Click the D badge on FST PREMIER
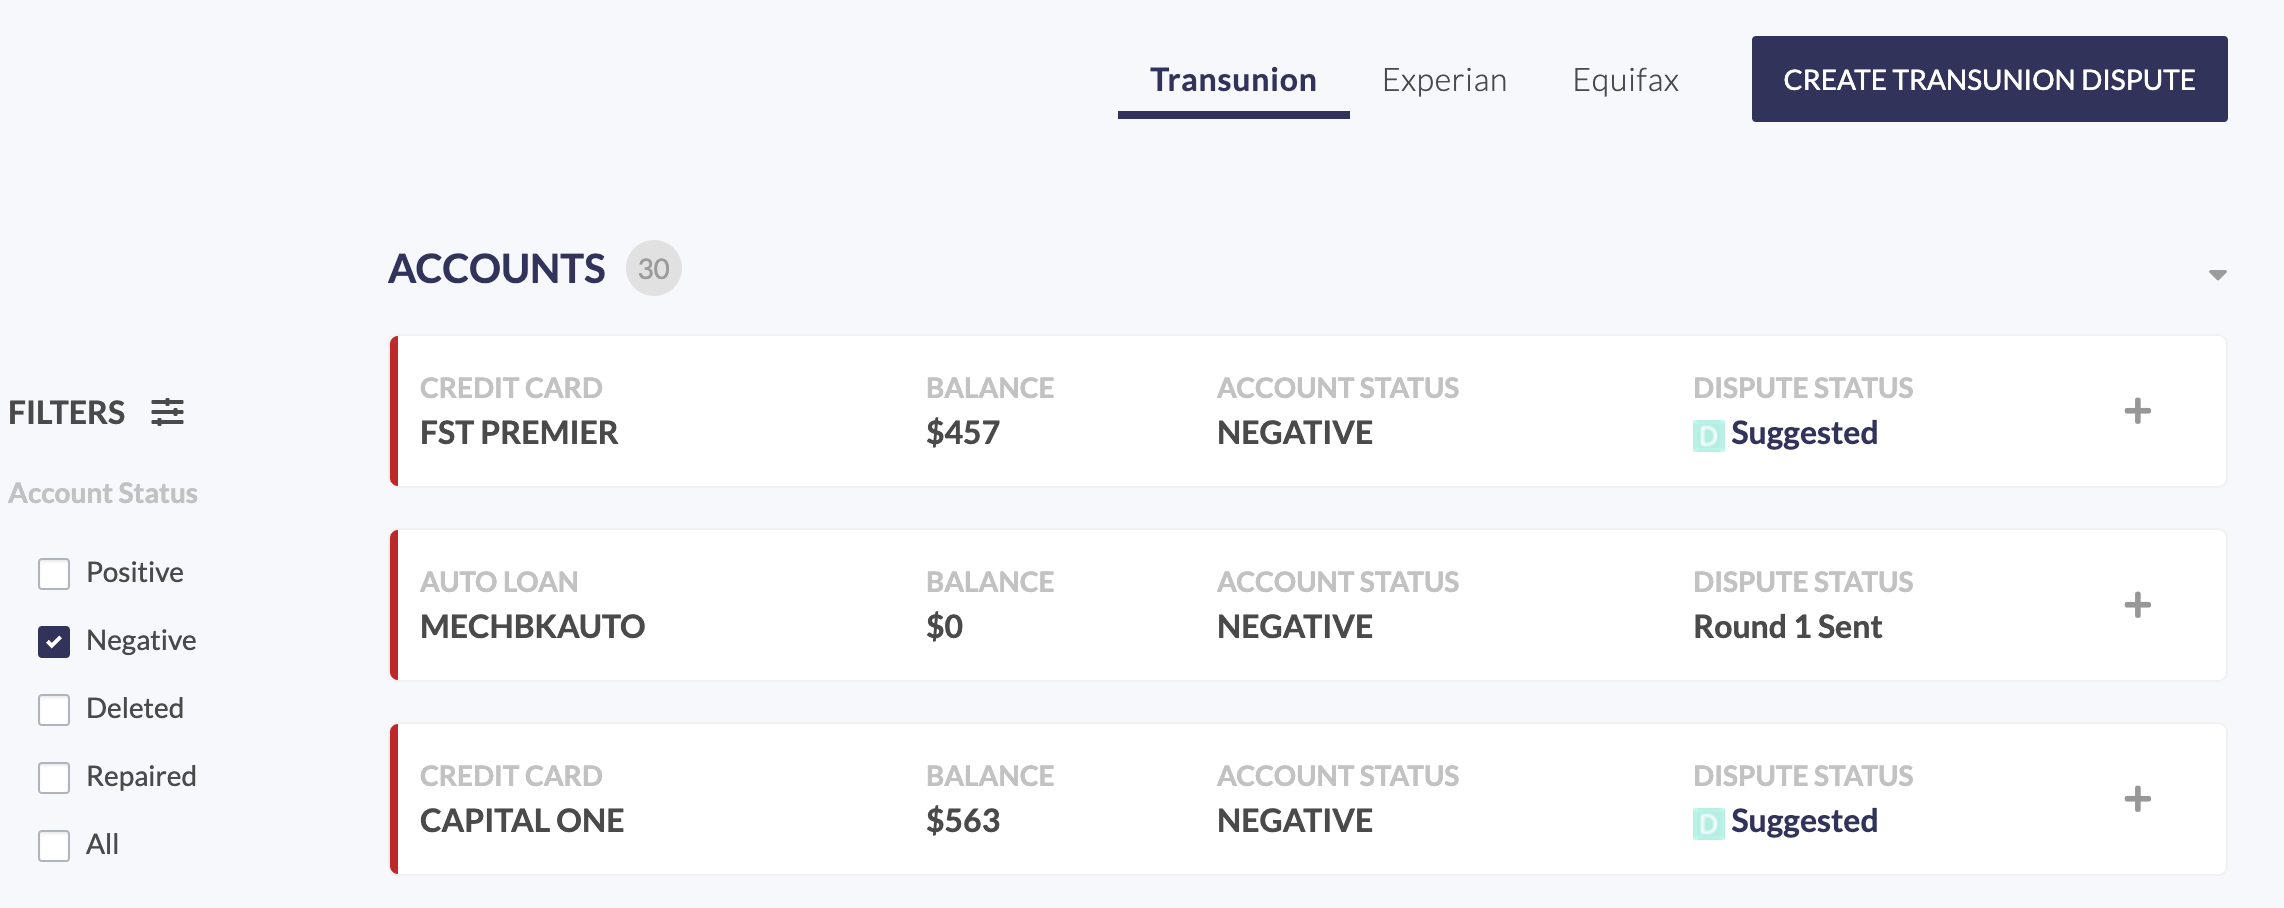The height and width of the screenshot is (908, 2284). click(x=1708, y=435)
